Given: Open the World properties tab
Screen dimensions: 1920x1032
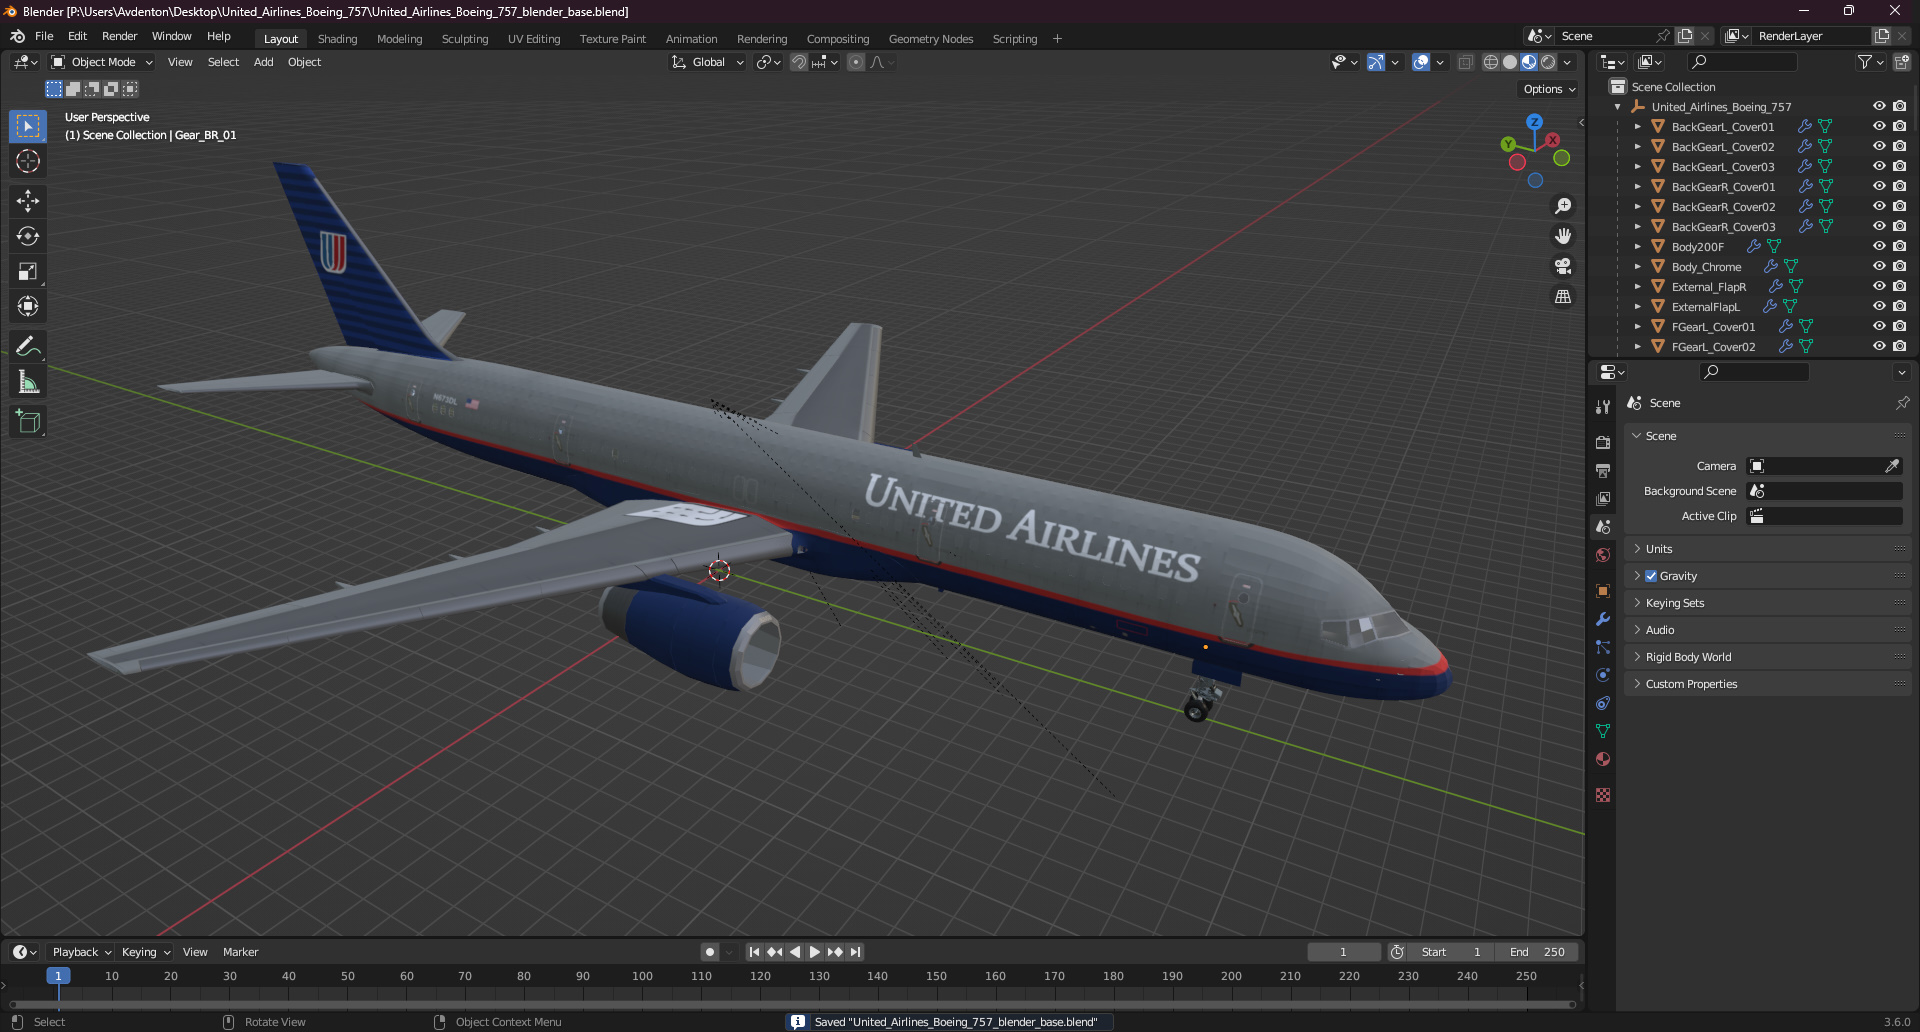Looking at the screenshot, I should [1603, 555].
